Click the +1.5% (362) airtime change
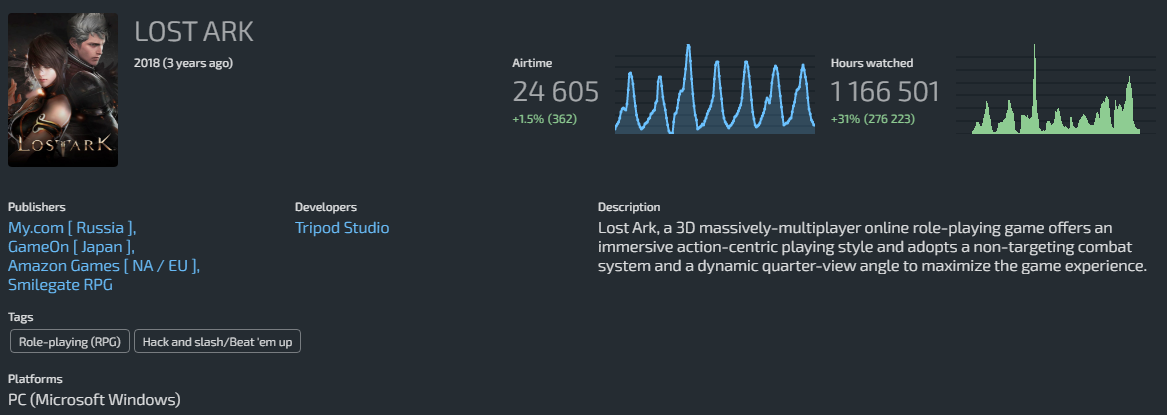The image size is (1167, 415). (x=544, y=119)
